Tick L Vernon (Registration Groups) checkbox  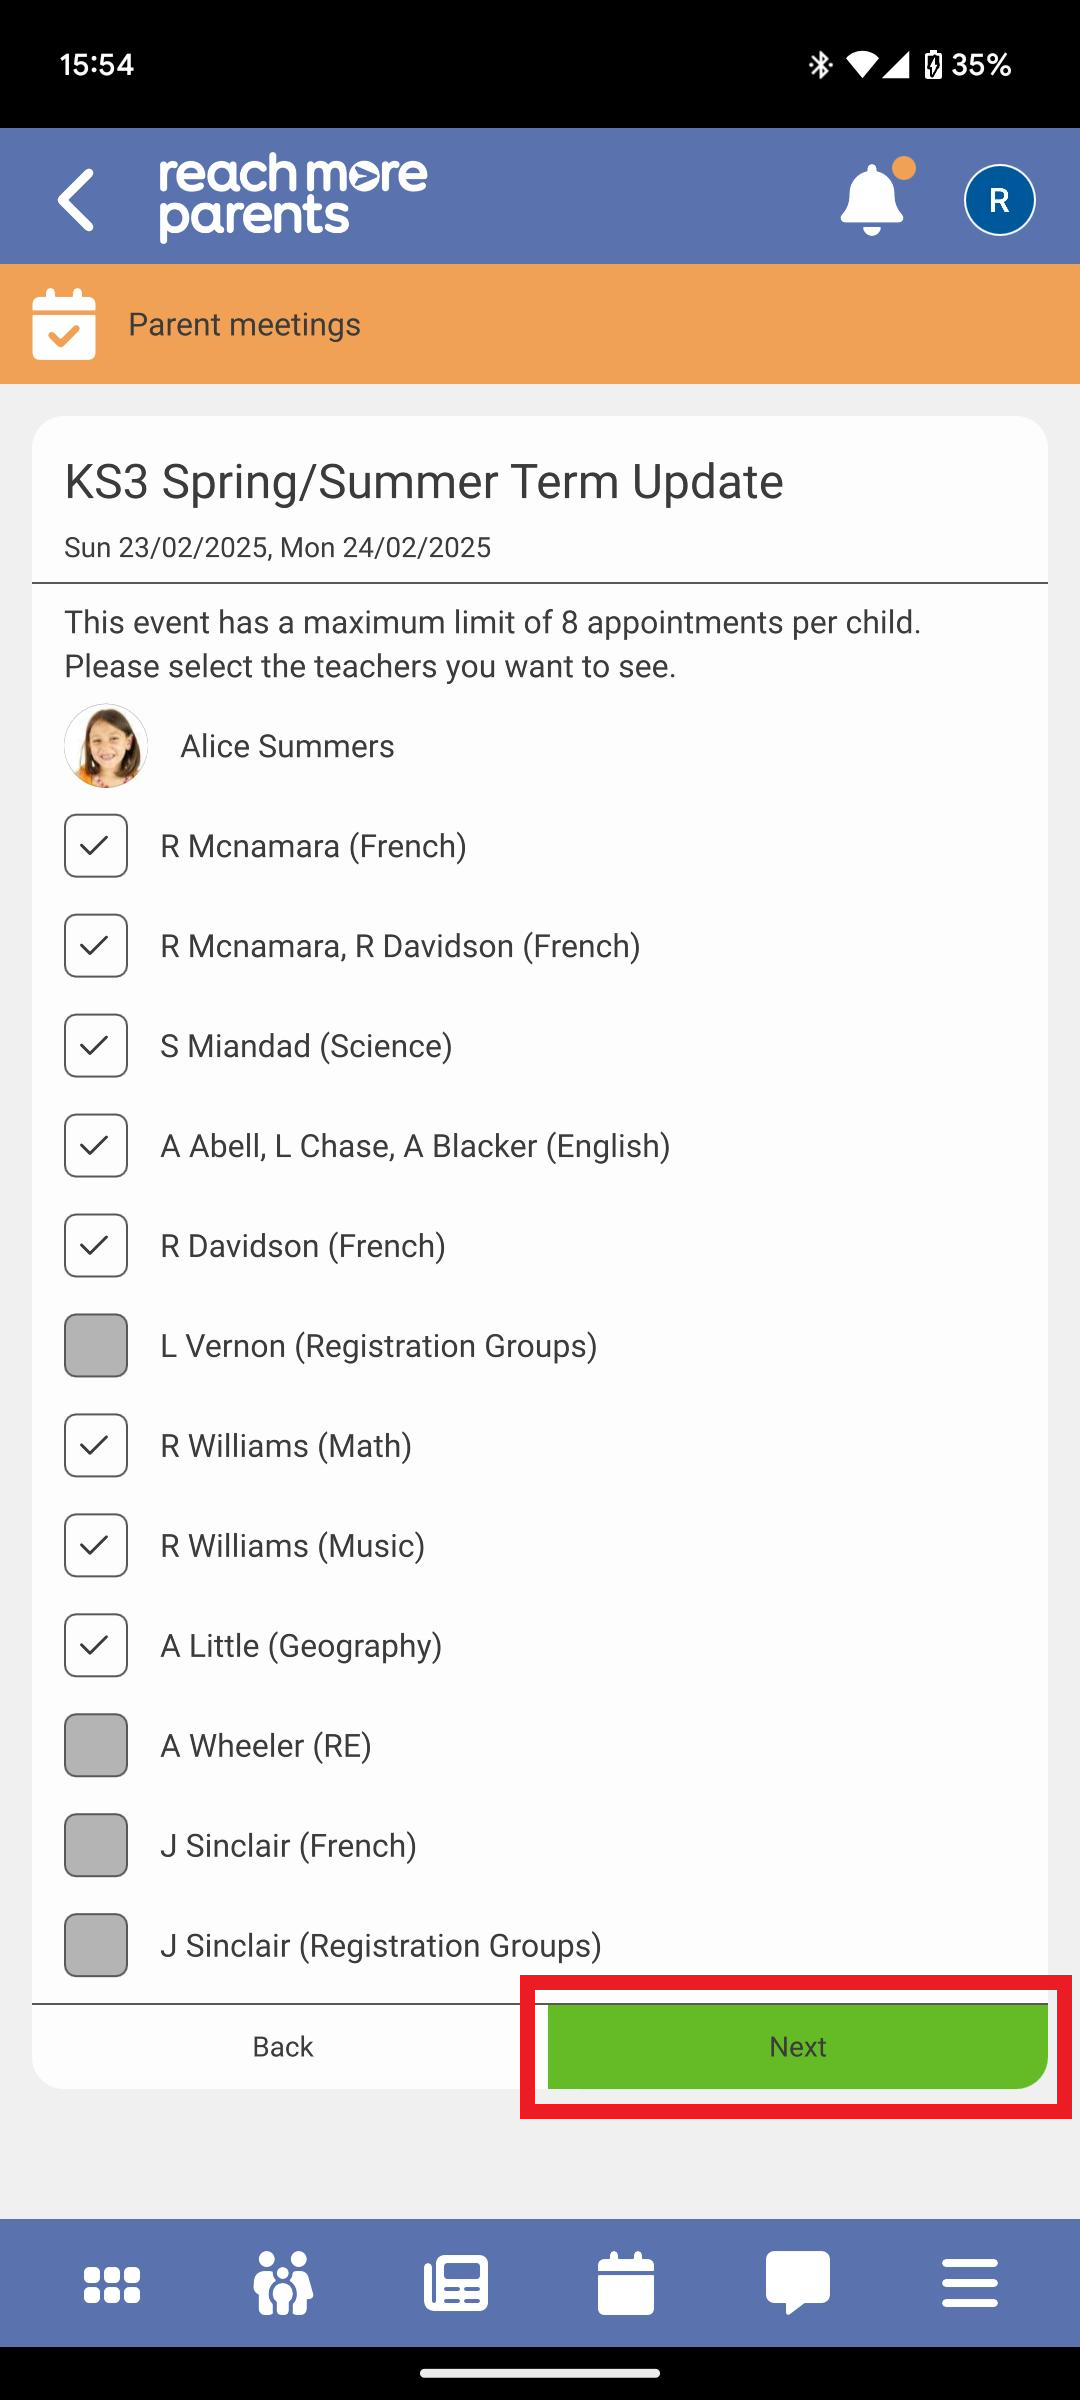(96, 1346)
